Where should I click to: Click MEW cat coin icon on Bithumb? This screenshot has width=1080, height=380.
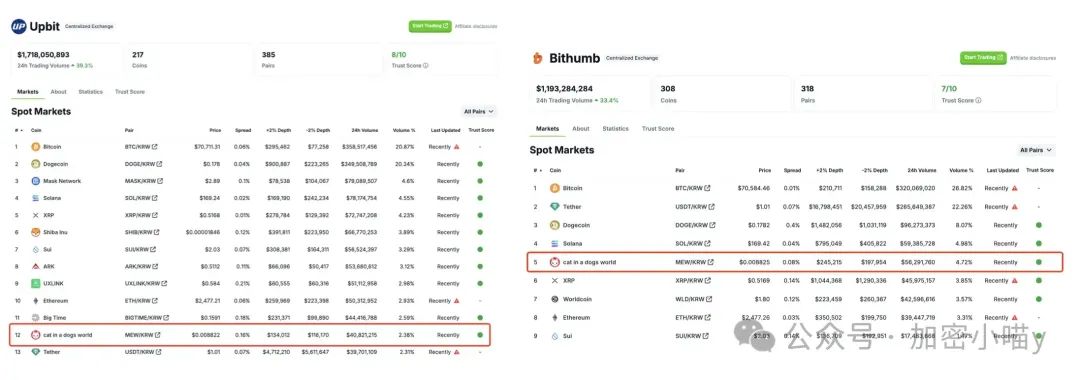(555, 262)
